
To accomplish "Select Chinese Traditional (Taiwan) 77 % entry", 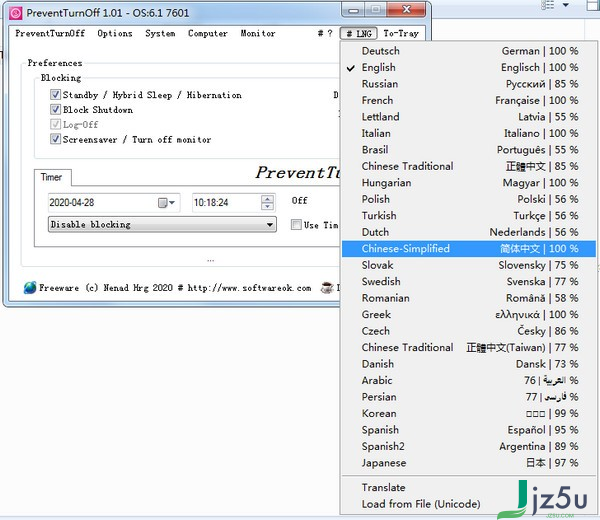I will click(468, 347).
